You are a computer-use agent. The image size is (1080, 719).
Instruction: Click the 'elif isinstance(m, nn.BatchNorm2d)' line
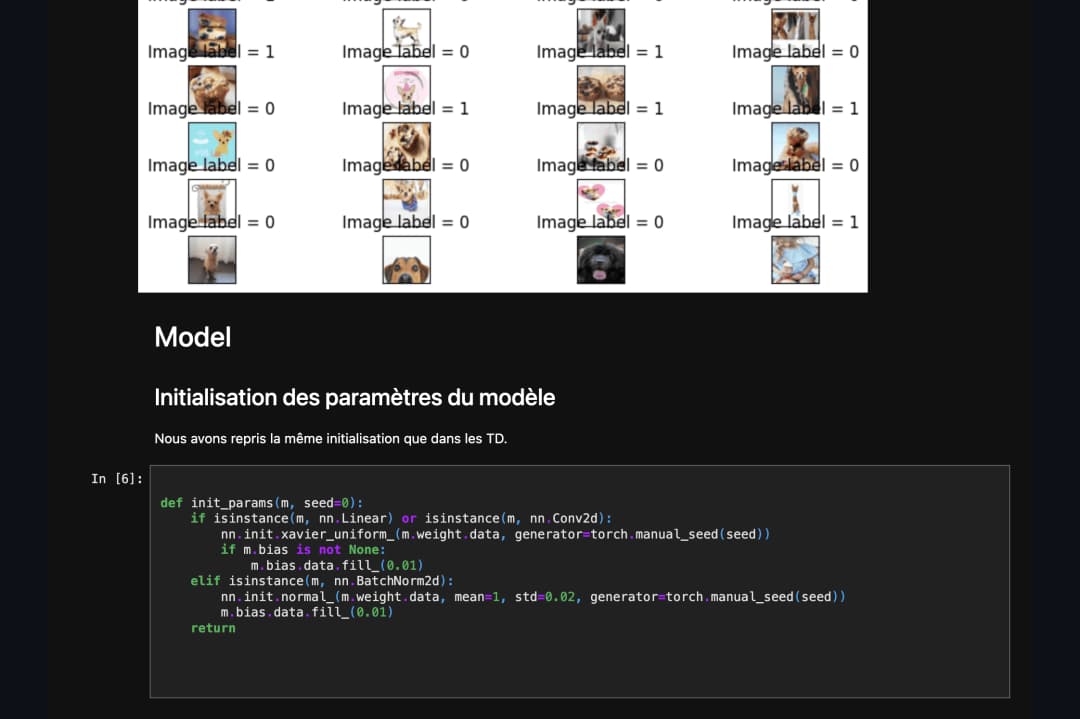[x=322, y=581]
